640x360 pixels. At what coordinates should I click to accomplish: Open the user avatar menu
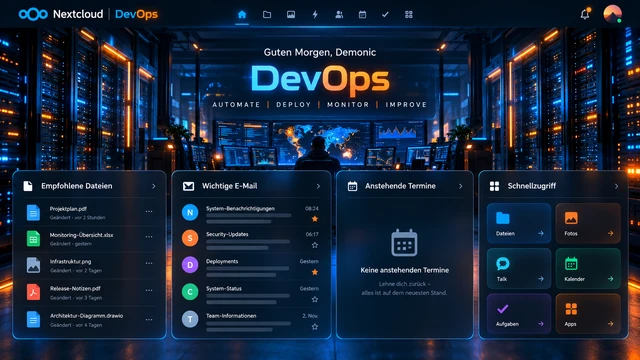click(612, 14)
